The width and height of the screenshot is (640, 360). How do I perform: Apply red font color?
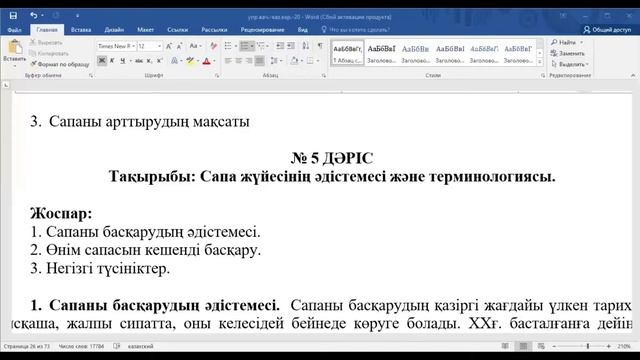point(207,61)
